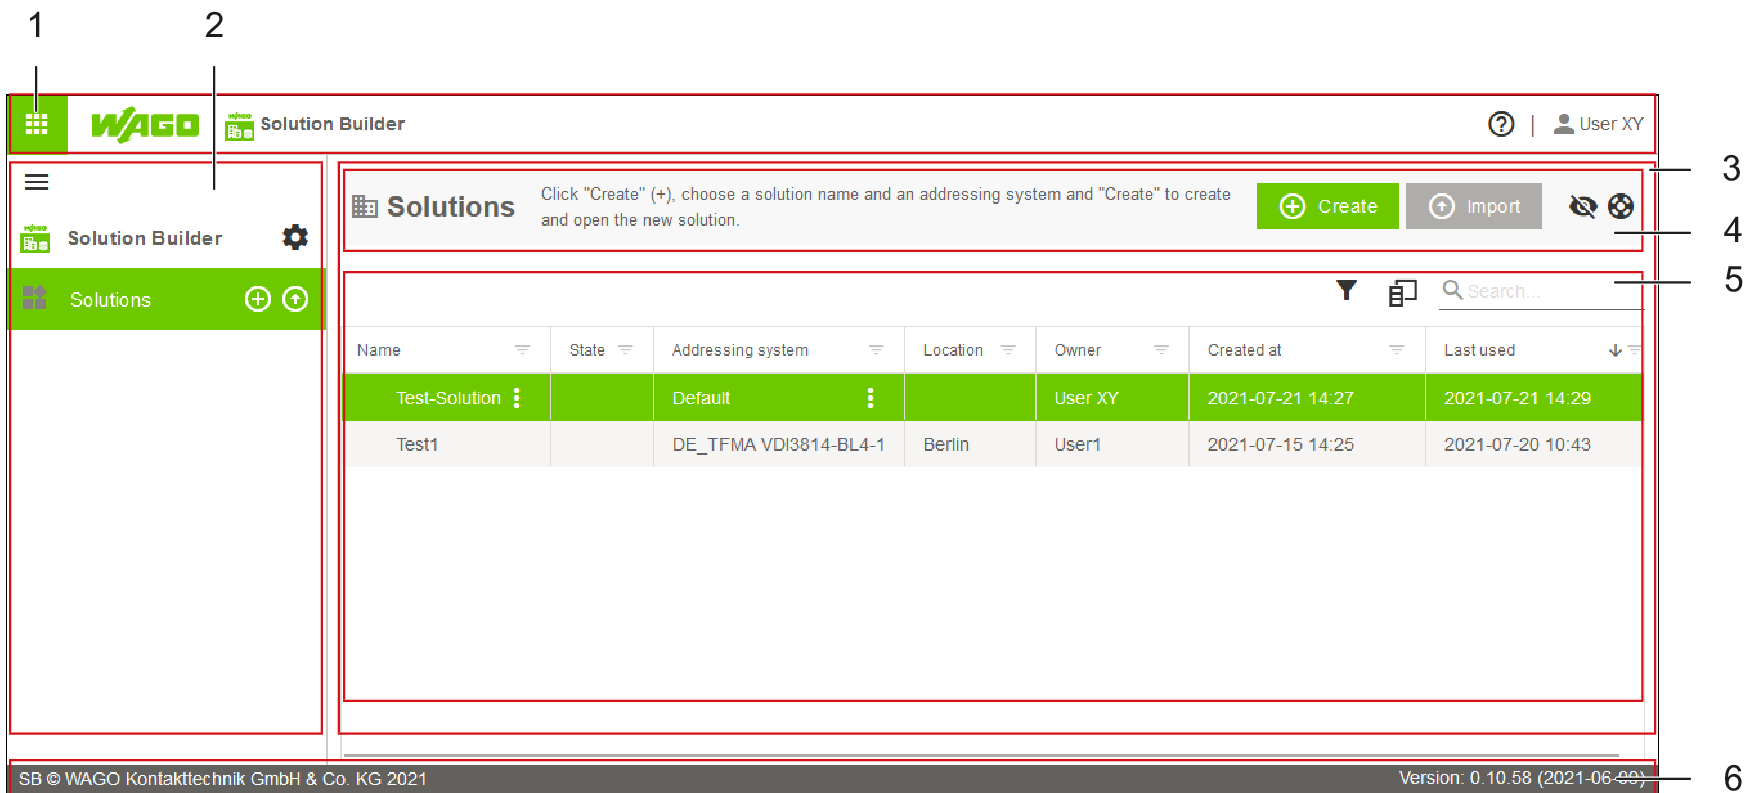
Task: Open the Created at column filter menu
Action: 1397,350
